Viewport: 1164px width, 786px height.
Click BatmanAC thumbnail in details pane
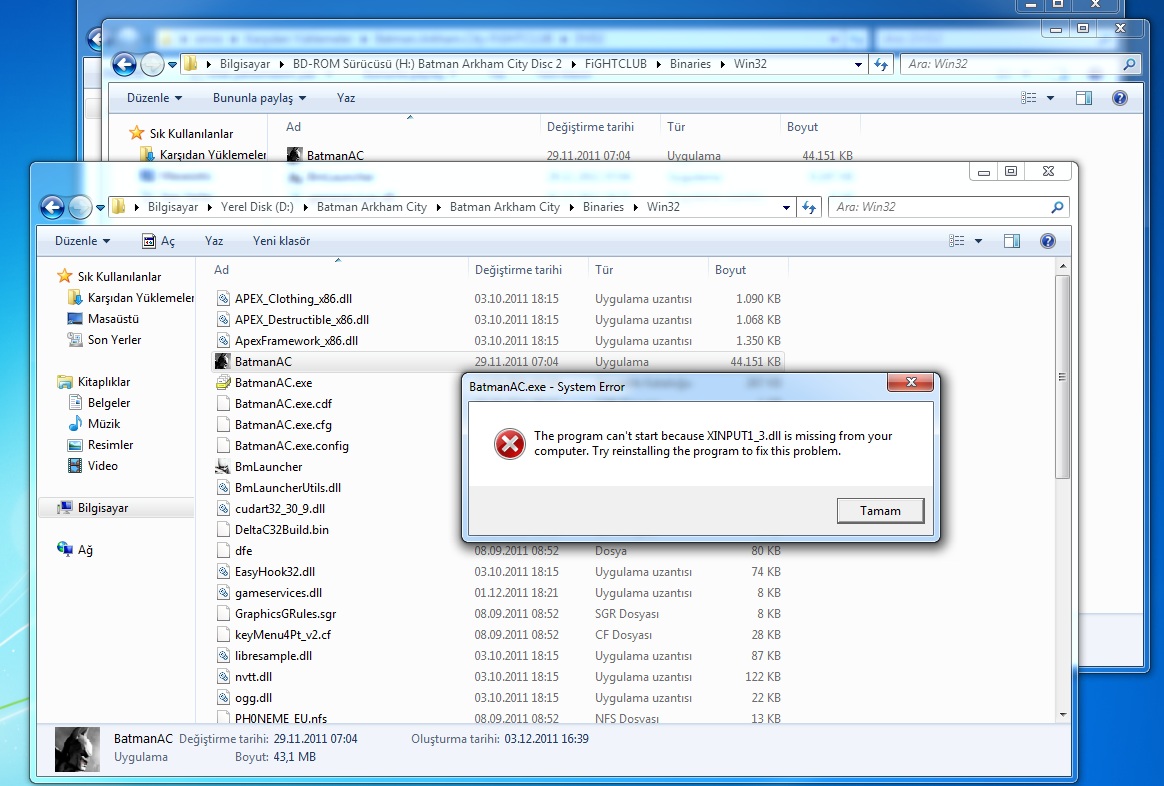[x=77, y=749]
